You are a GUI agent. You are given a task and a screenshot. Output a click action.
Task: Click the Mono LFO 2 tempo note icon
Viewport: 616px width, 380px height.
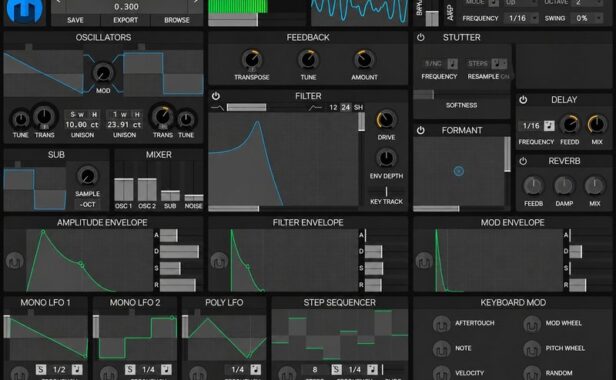click(166, 369)
